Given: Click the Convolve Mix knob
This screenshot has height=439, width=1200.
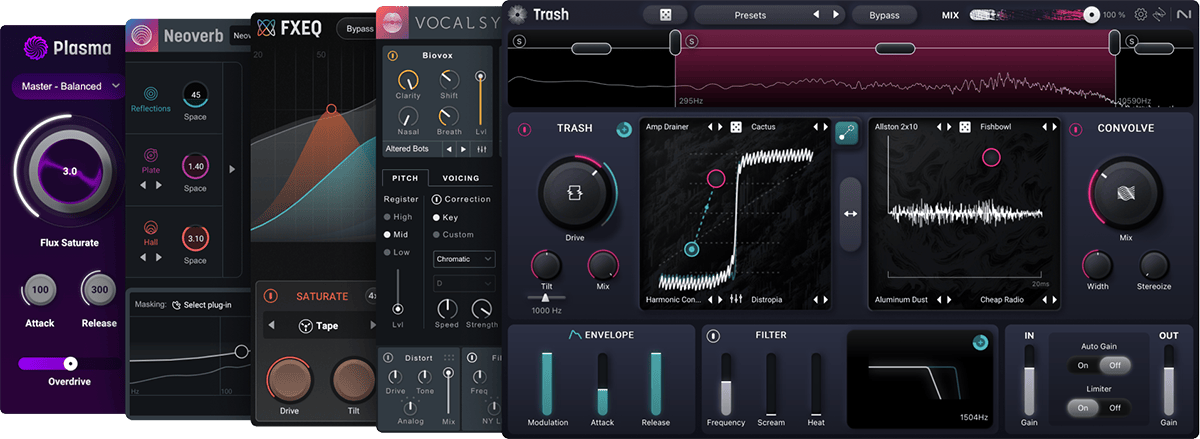Looking at the screenshot, I should point(1126,193).
